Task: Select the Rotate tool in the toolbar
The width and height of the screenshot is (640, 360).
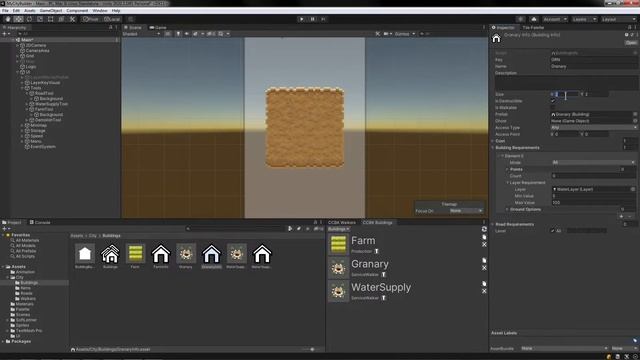Action: tap(29, 19)
